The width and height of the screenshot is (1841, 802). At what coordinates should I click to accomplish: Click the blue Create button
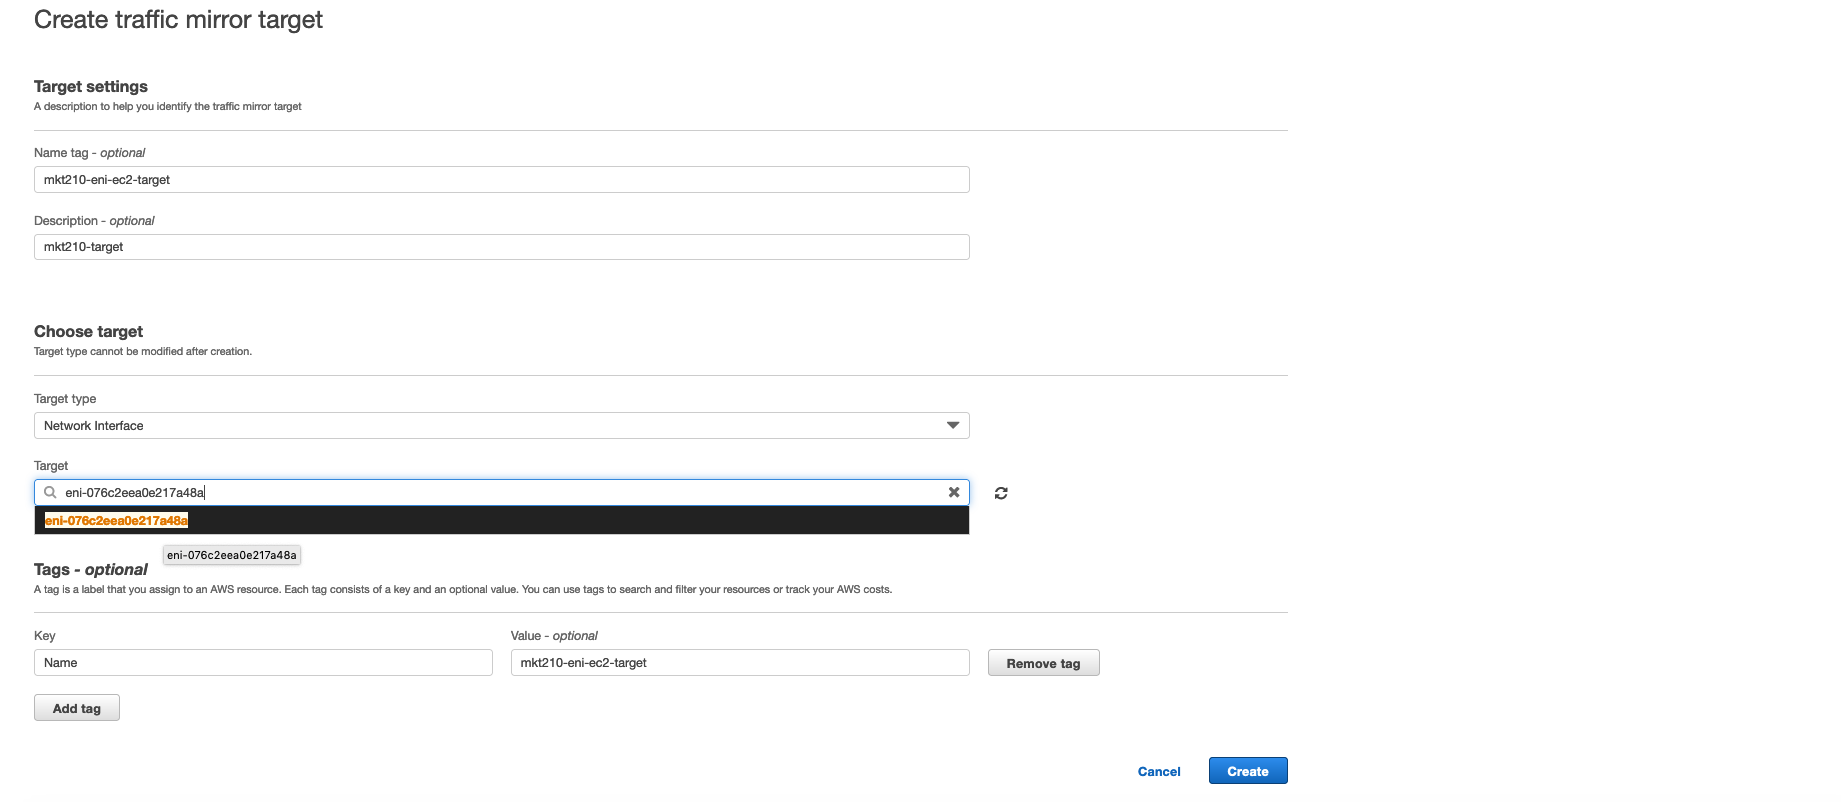pyautogui.click(x=1247, y=771)
